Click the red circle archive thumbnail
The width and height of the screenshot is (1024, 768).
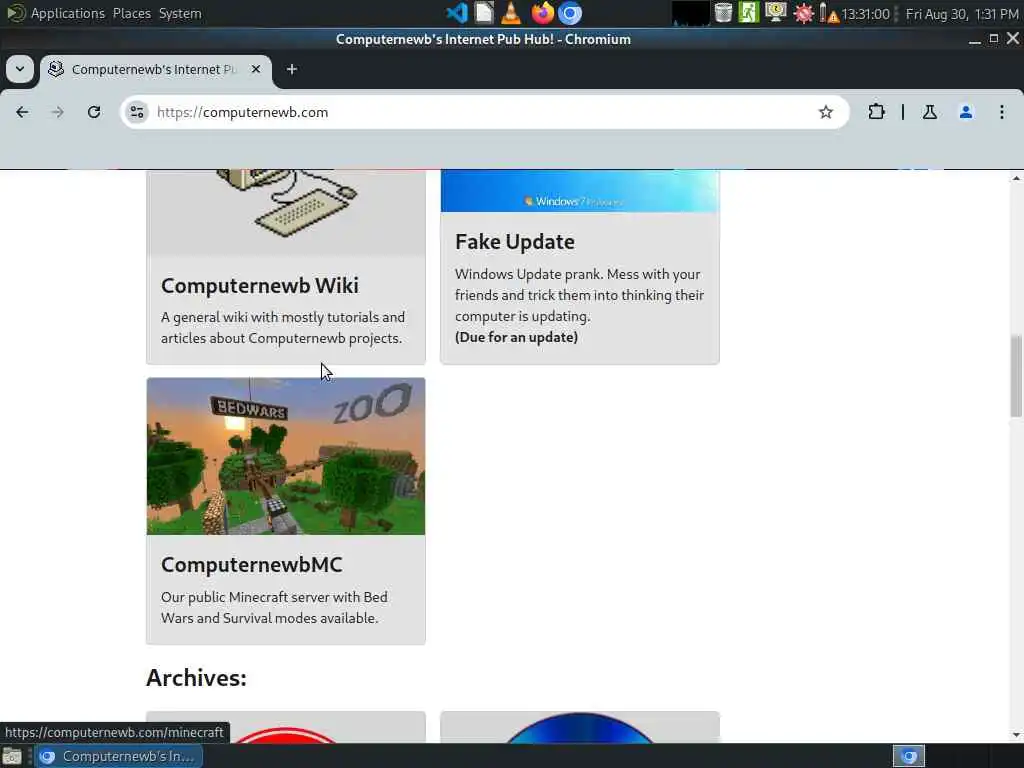coord(286,728)
